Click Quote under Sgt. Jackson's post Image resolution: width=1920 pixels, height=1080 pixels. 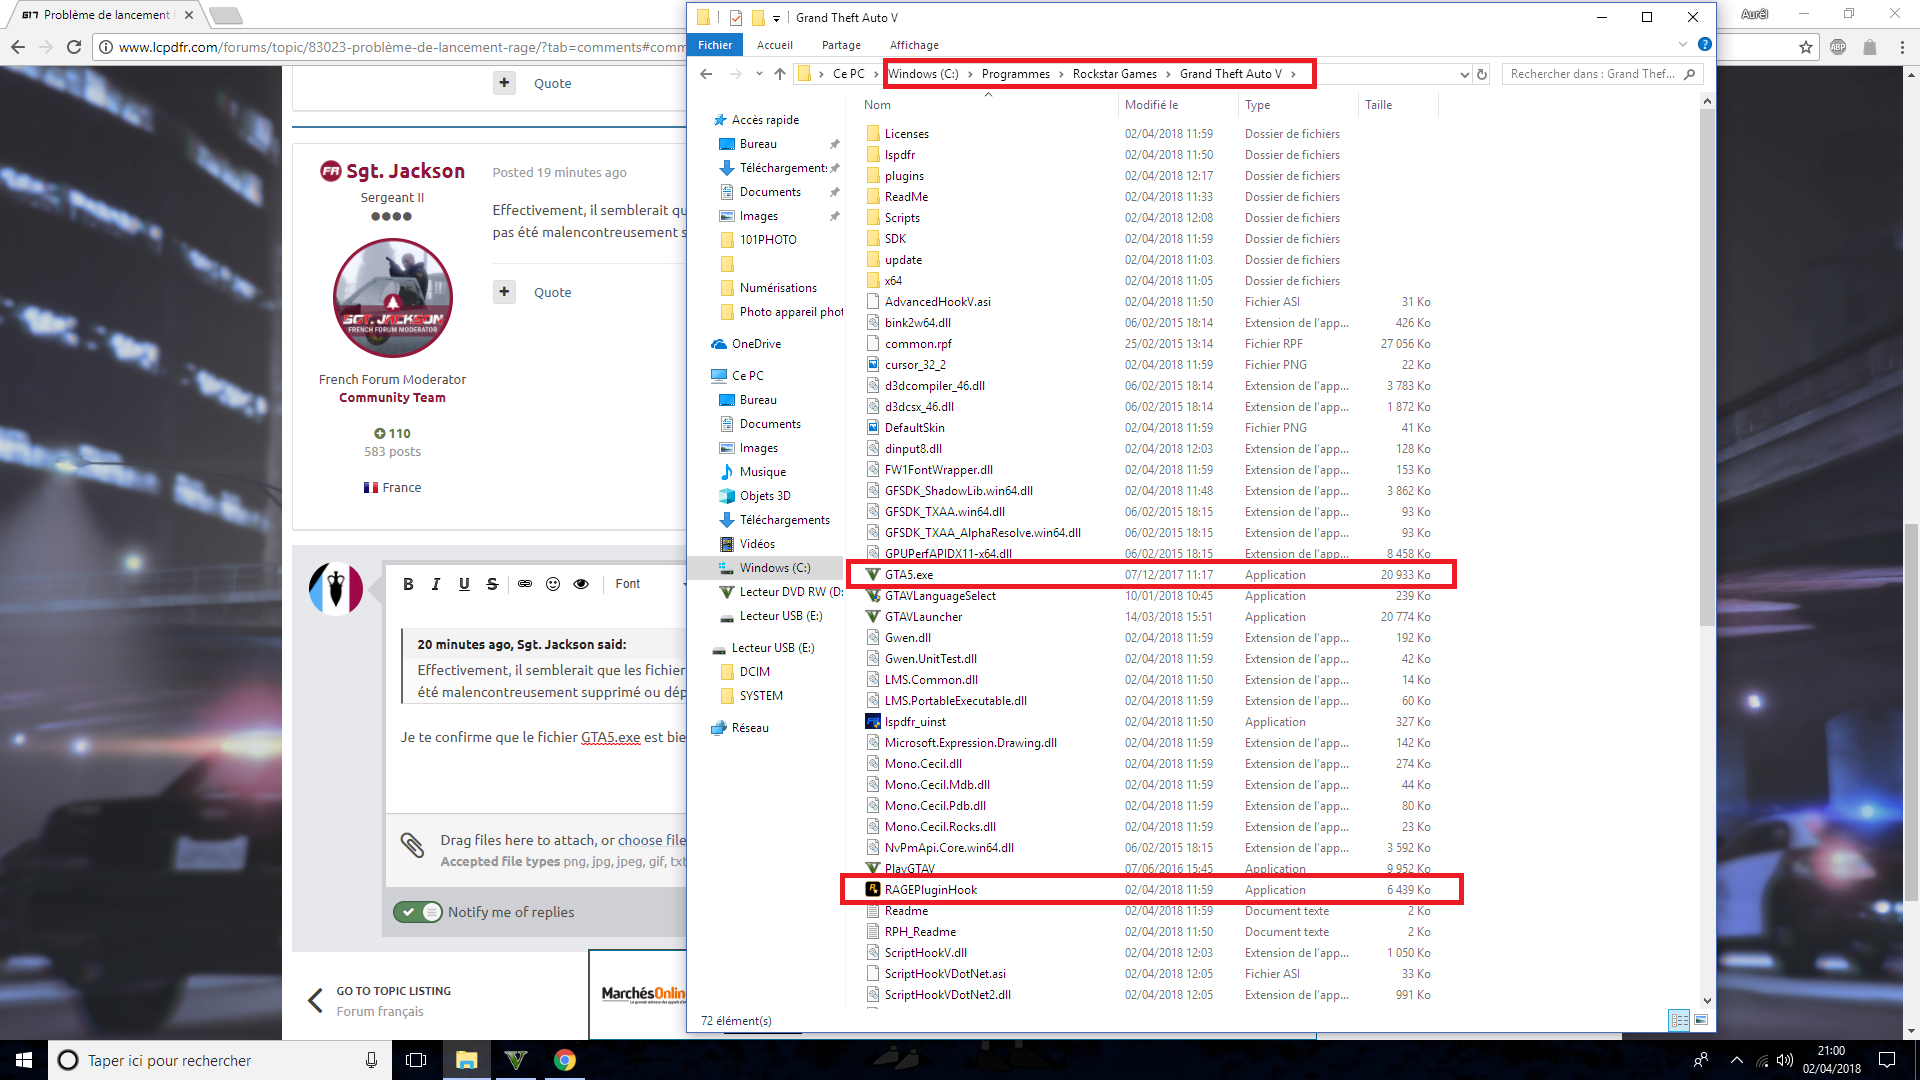click(552, 292)
